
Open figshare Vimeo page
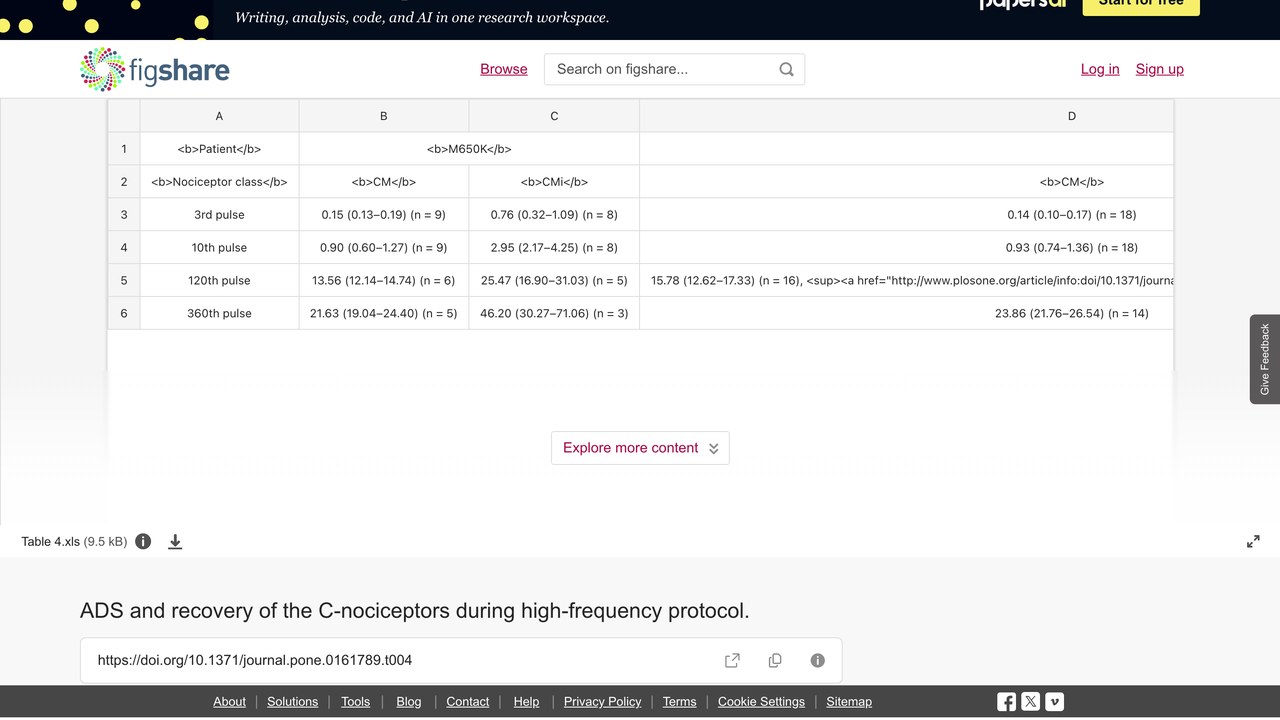pyautogui.click(x=1055, y=702)
